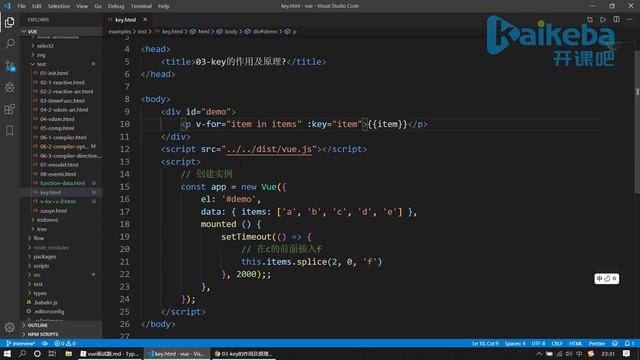This screenshot has width=640, height=360.
Task: Change indentation via Spaces: 4
Action: 515,343
